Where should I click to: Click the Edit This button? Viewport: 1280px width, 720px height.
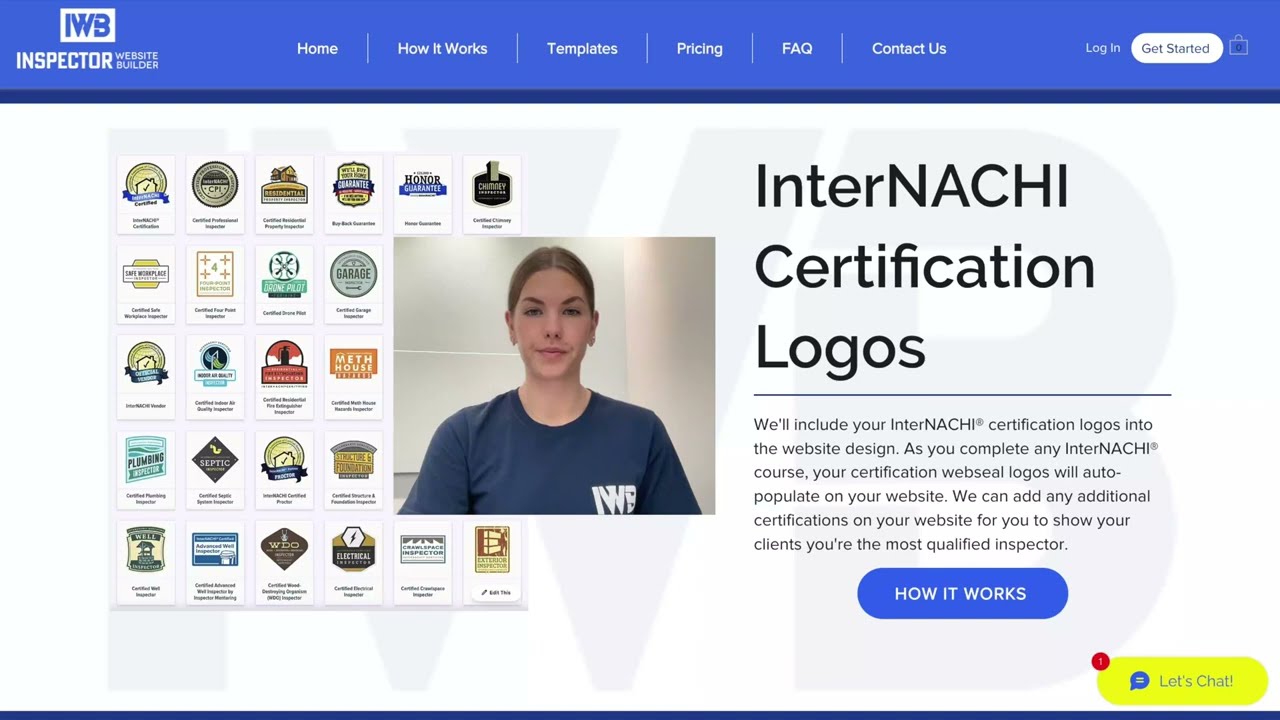[x=495, y=592]
